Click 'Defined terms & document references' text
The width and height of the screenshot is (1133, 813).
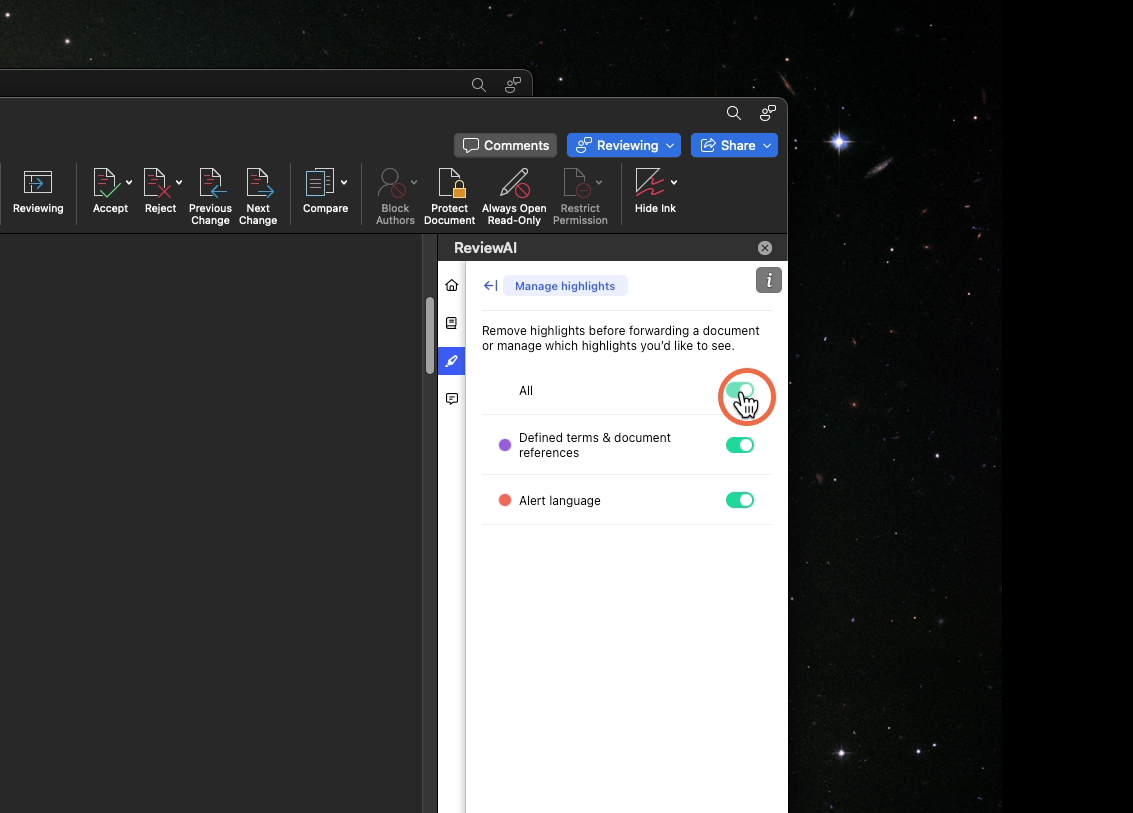click(x=595, y=445)
